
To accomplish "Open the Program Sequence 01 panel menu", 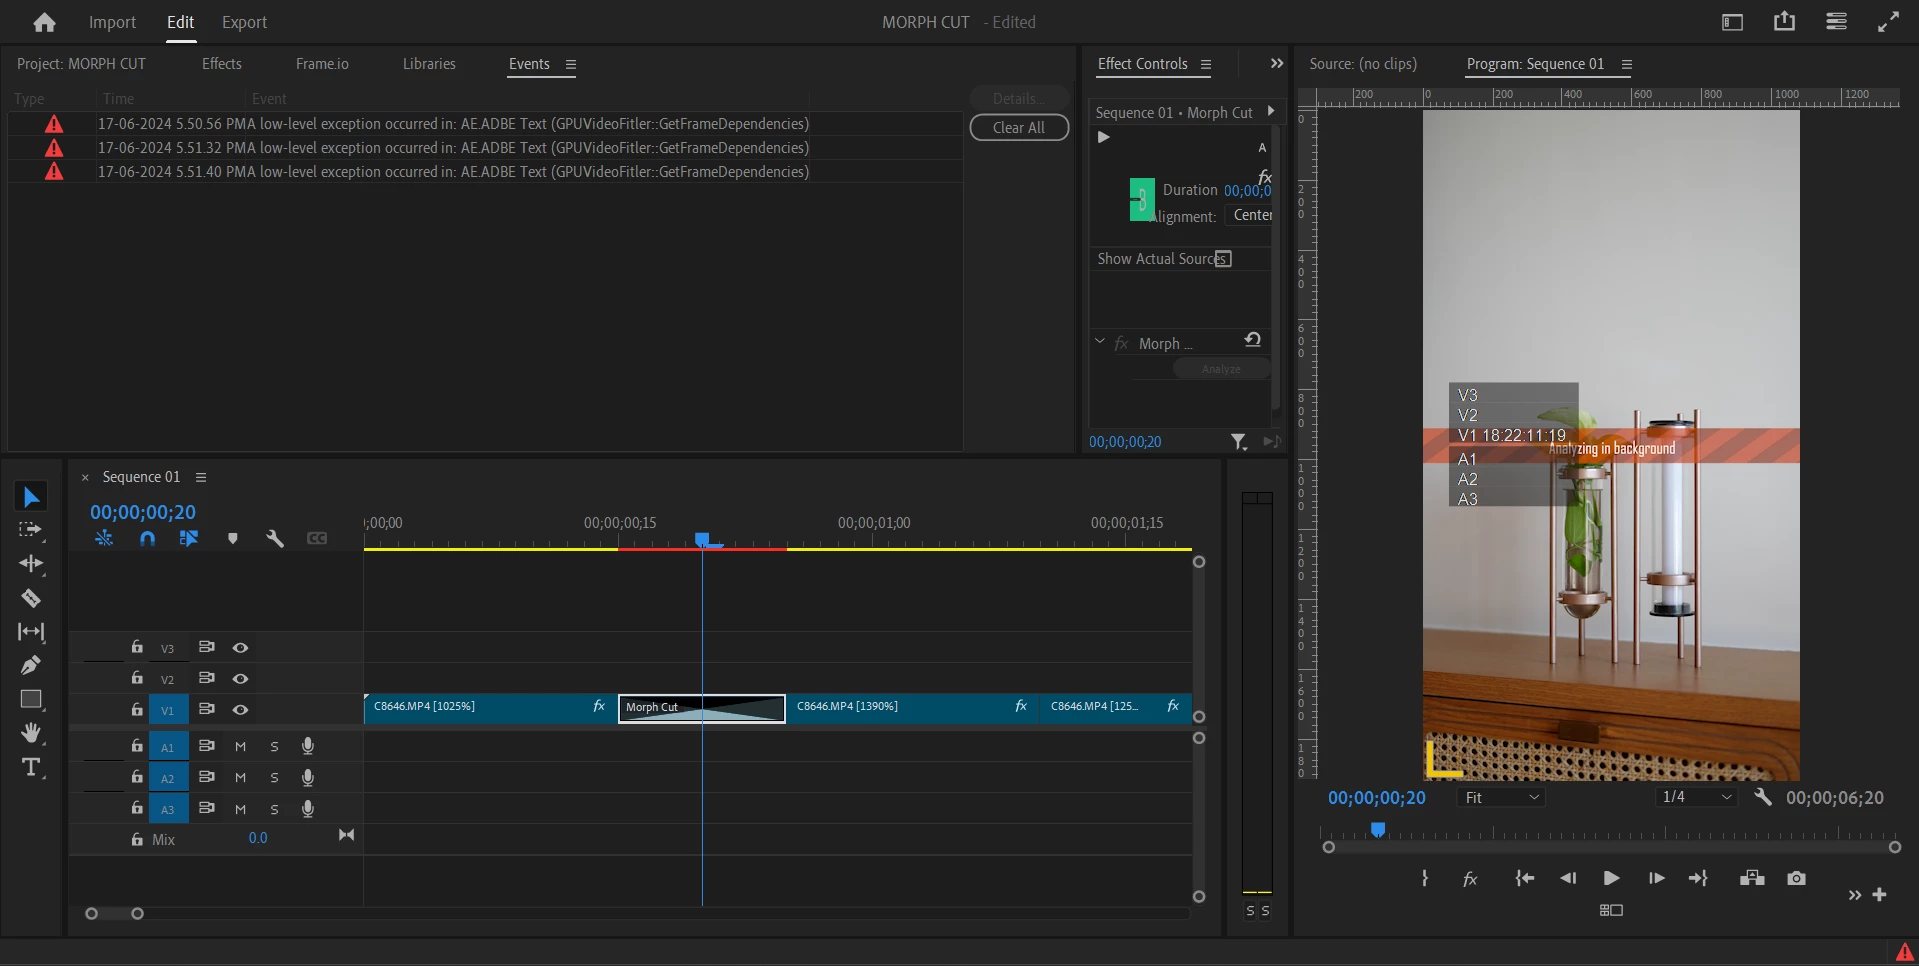I will [1627, 65].
